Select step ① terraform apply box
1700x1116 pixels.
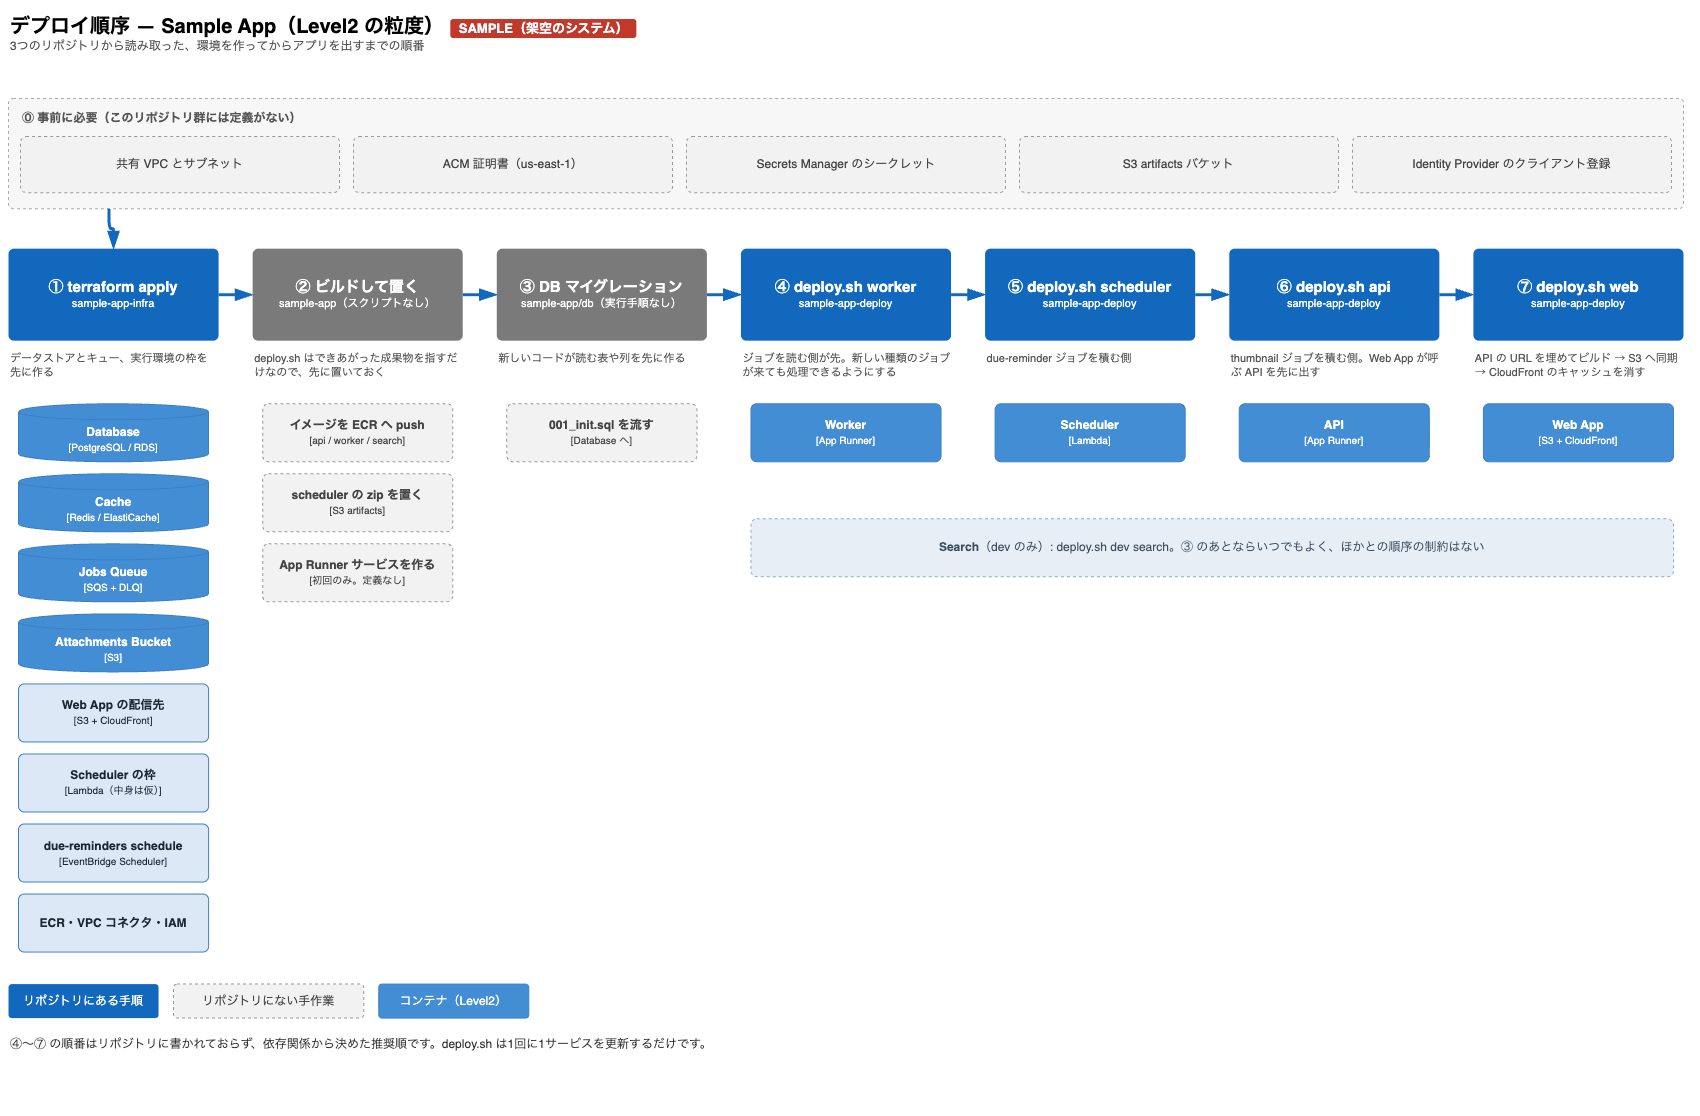point(113,295)
